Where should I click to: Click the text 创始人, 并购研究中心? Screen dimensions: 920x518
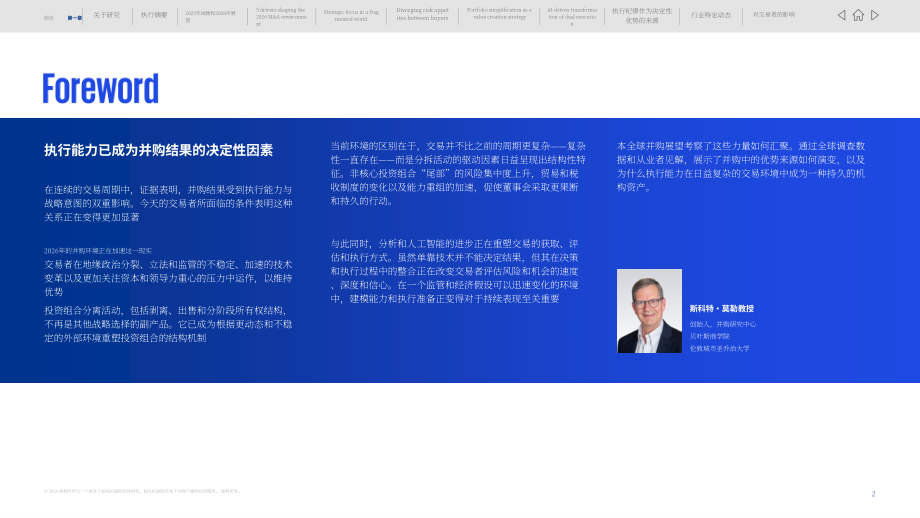723,324
